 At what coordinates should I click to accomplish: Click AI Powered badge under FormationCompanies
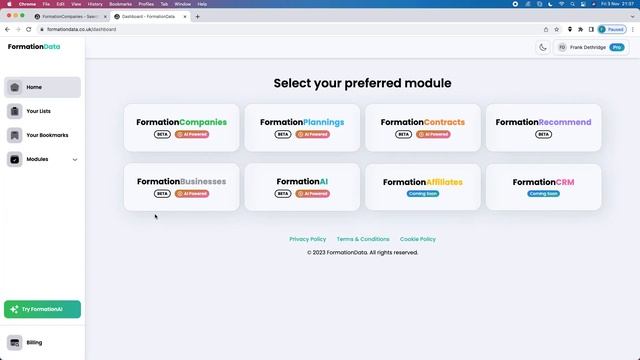tap(192, 134)
